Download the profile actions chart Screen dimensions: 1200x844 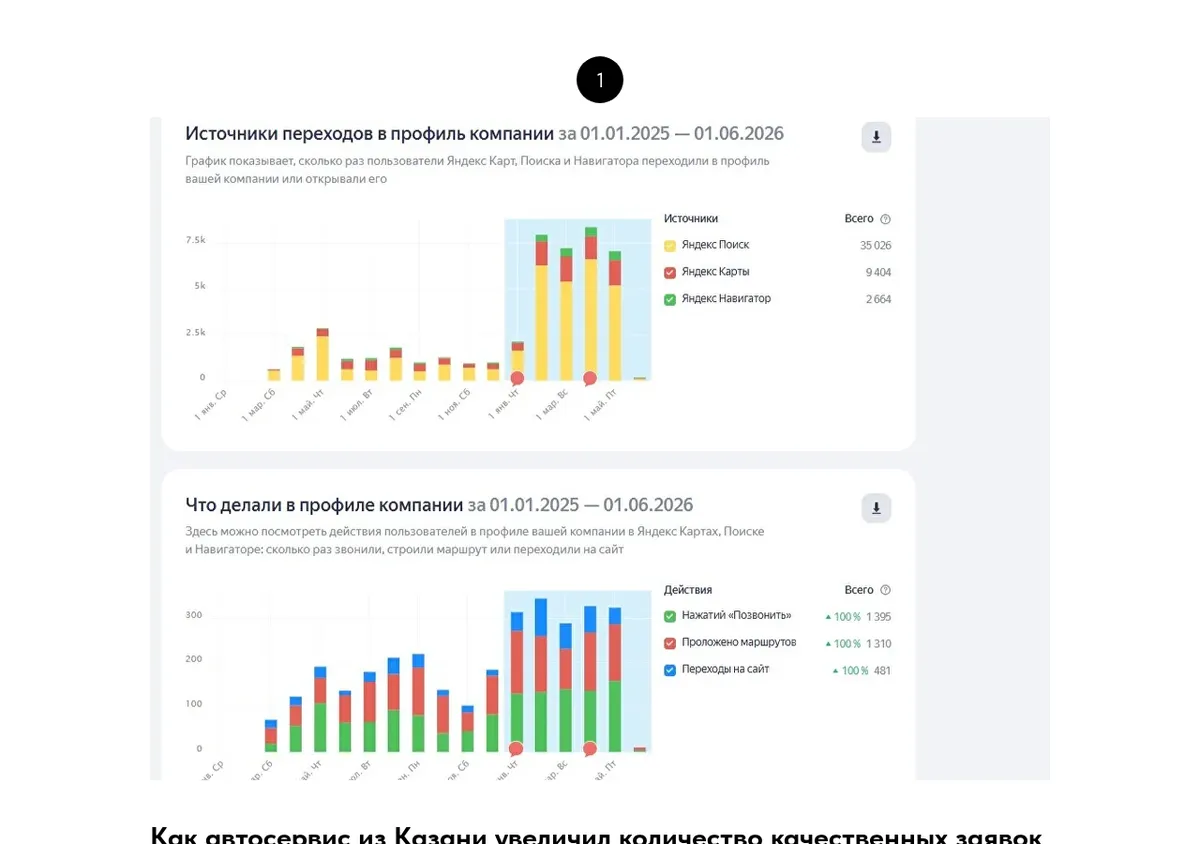point(876,508)
